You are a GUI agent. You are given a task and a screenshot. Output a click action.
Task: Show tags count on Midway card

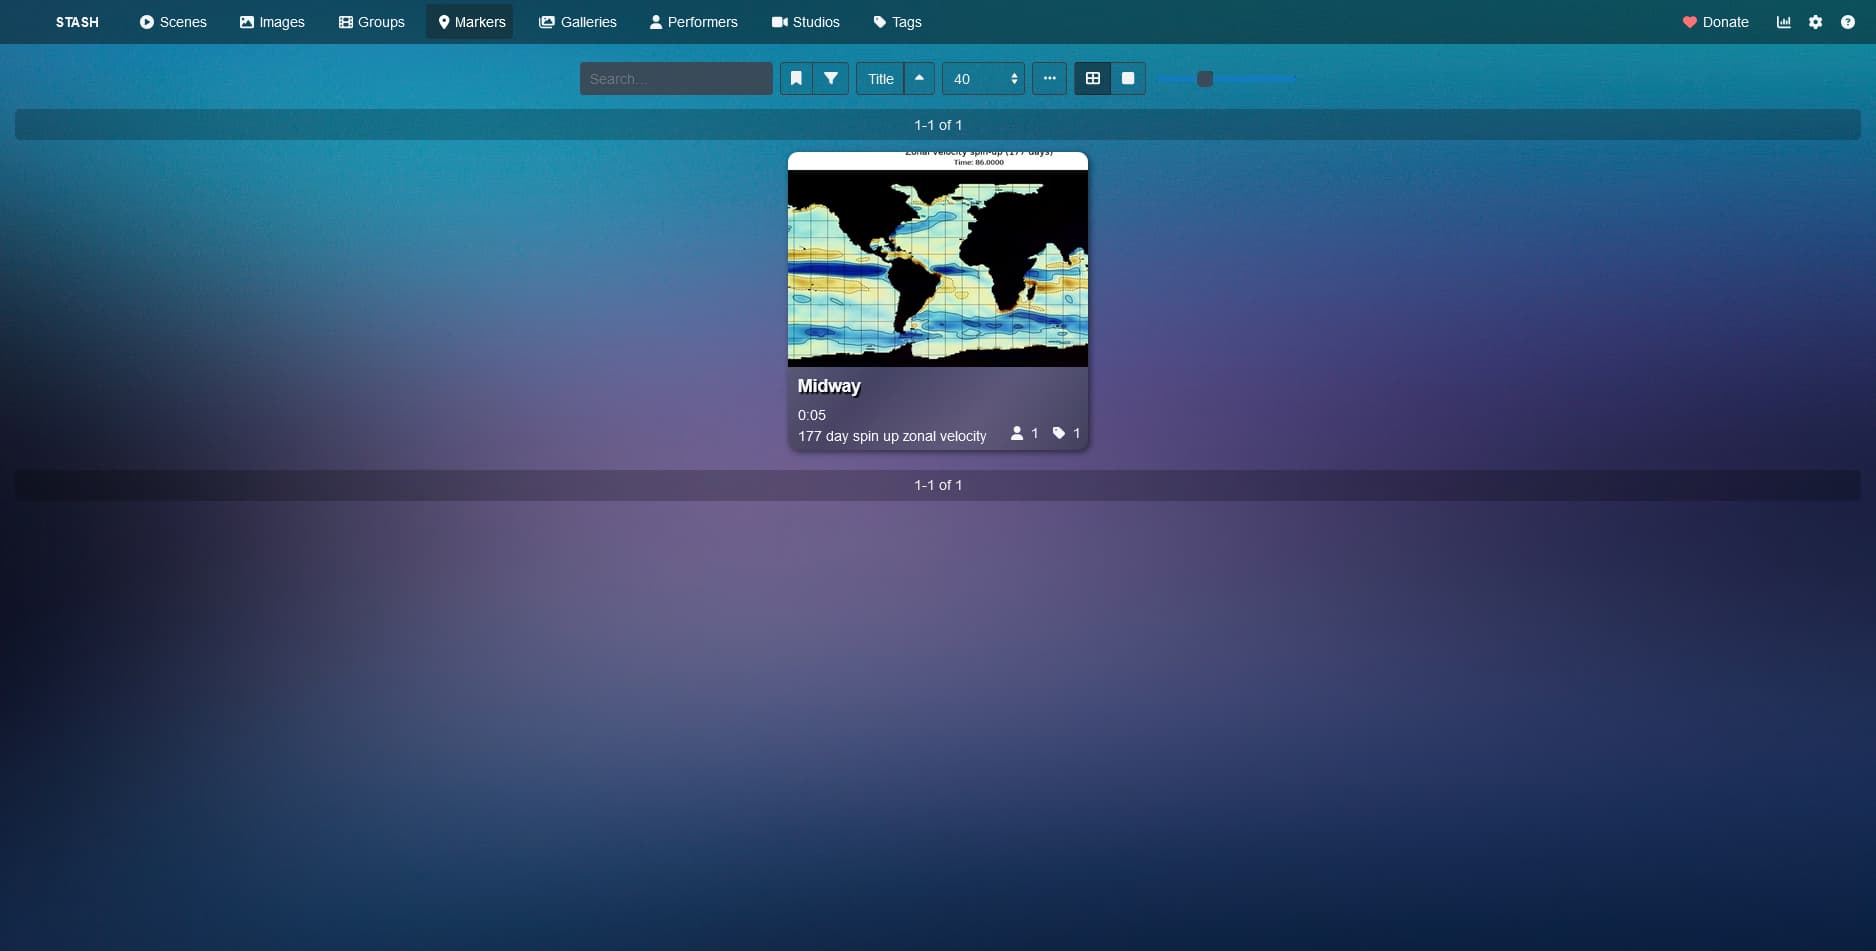1066,433
